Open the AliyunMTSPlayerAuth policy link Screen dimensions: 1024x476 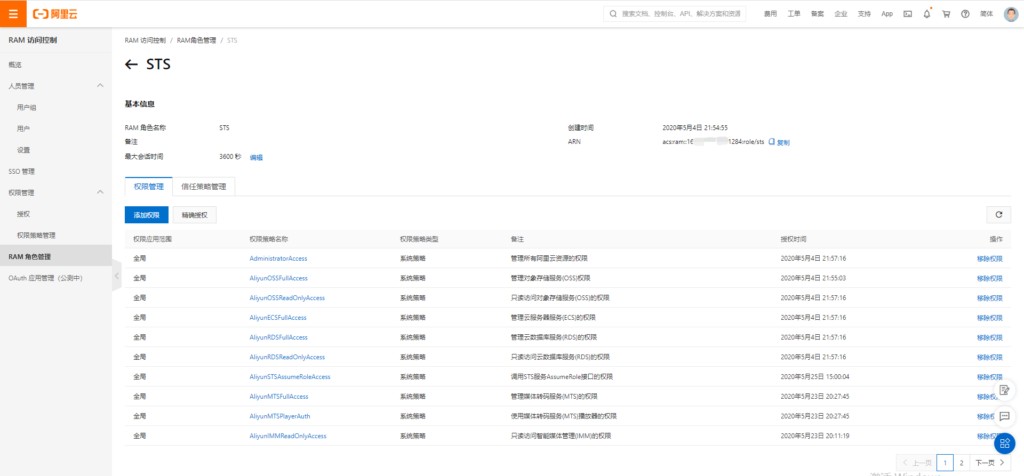[280, 416]
